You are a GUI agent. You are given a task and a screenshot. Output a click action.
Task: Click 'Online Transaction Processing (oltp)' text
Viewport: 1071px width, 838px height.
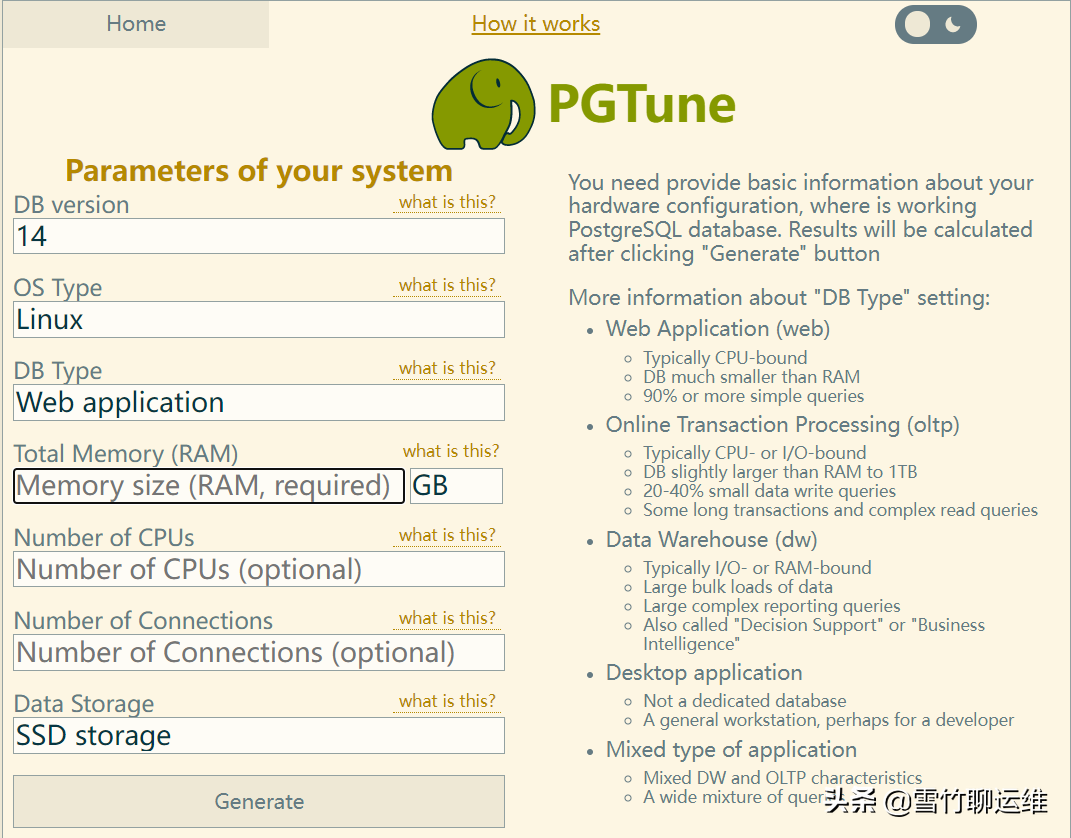tap(783, 425)
